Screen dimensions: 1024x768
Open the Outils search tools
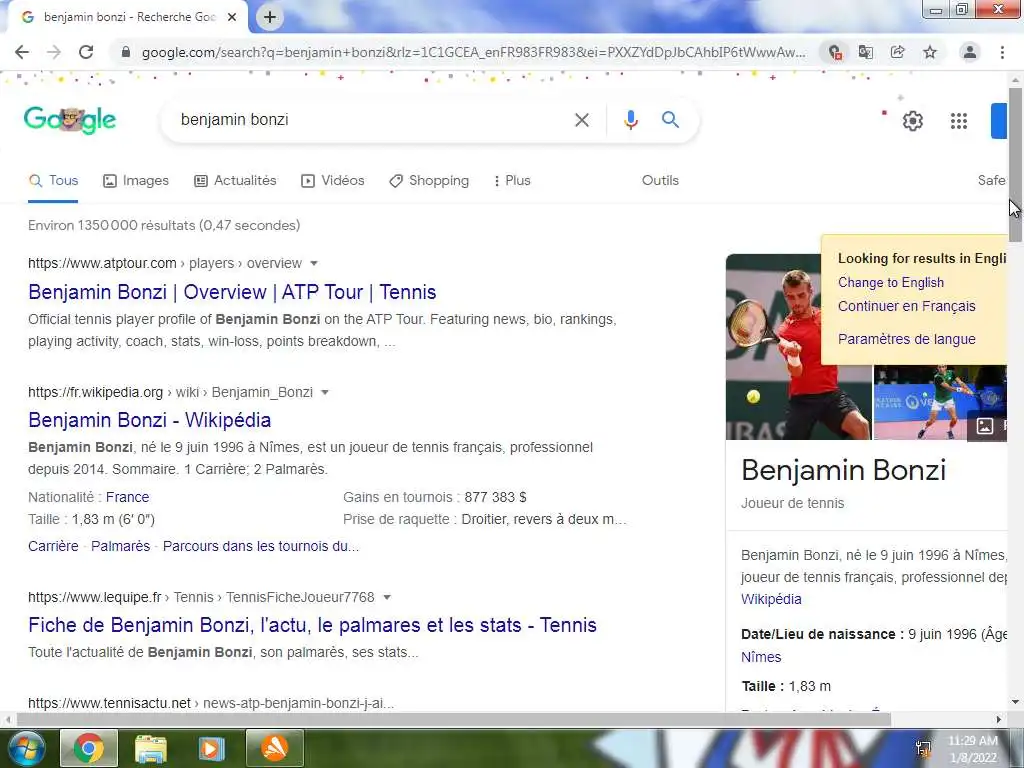point(660,181)
